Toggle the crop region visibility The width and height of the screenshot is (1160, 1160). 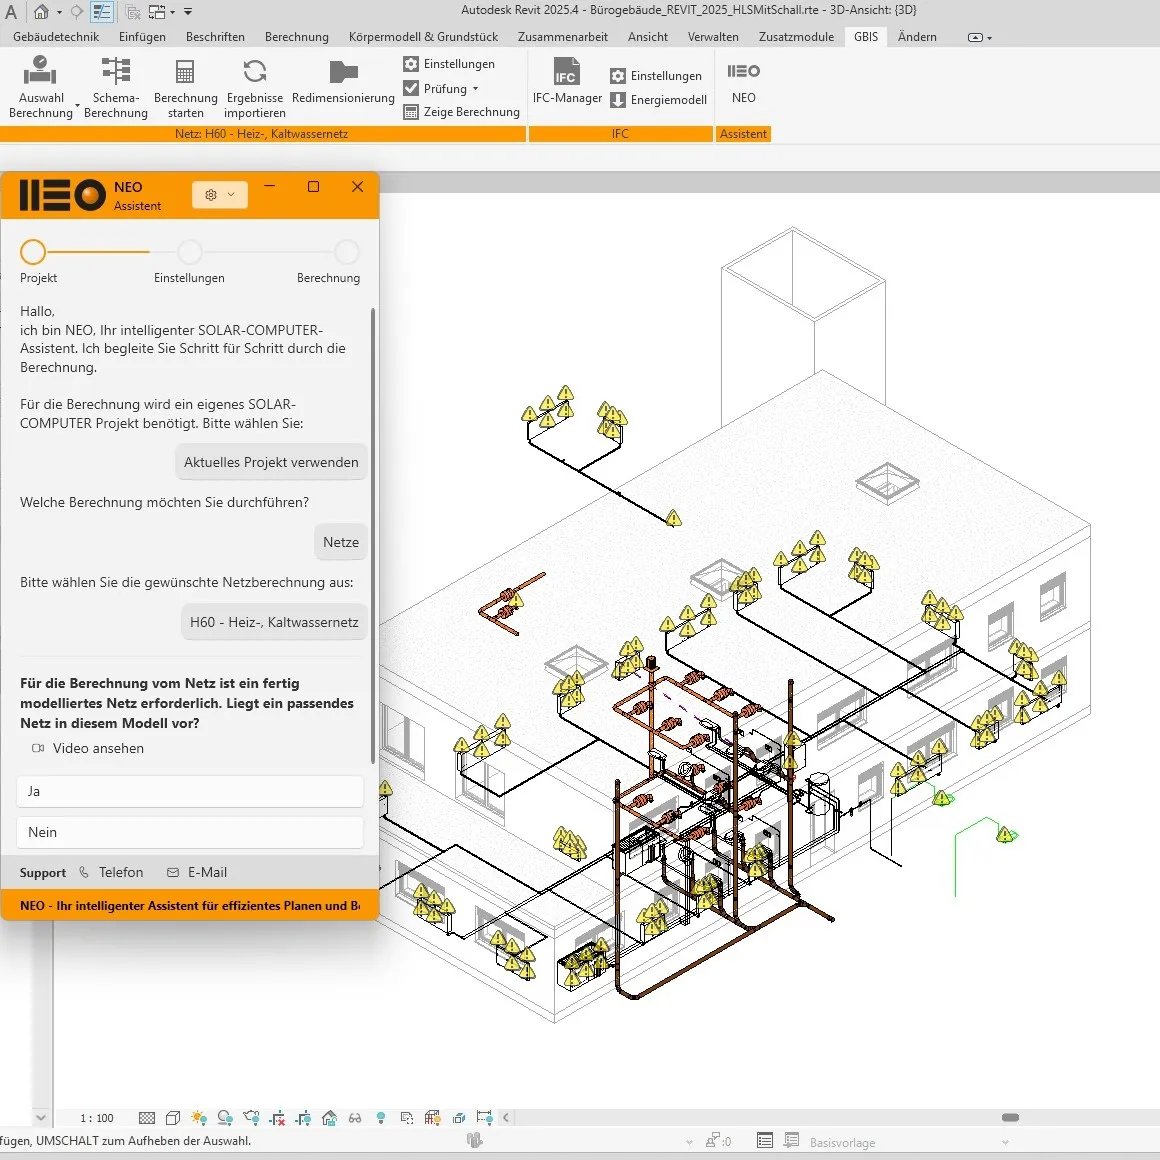303,1118
